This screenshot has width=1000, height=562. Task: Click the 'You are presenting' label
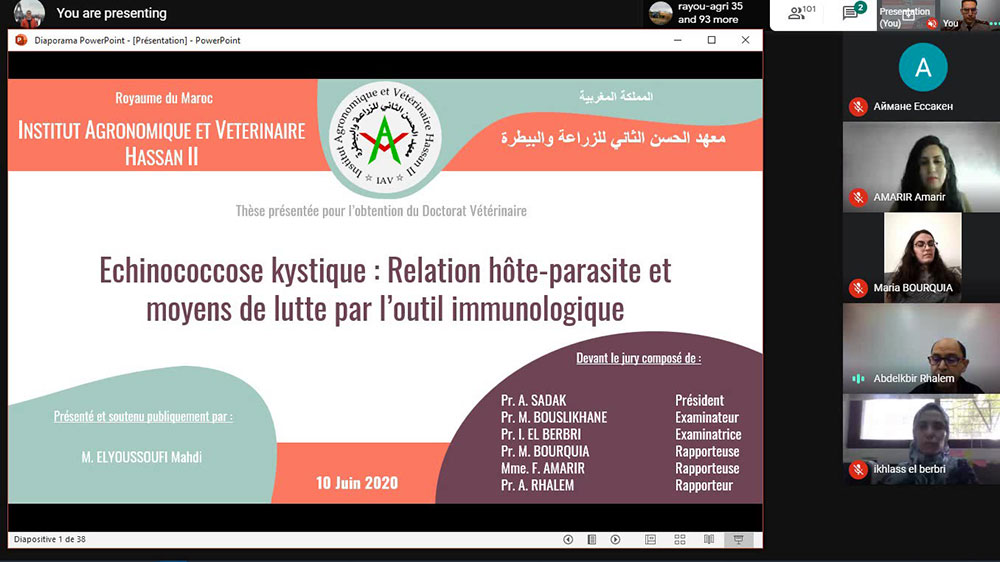111,13
